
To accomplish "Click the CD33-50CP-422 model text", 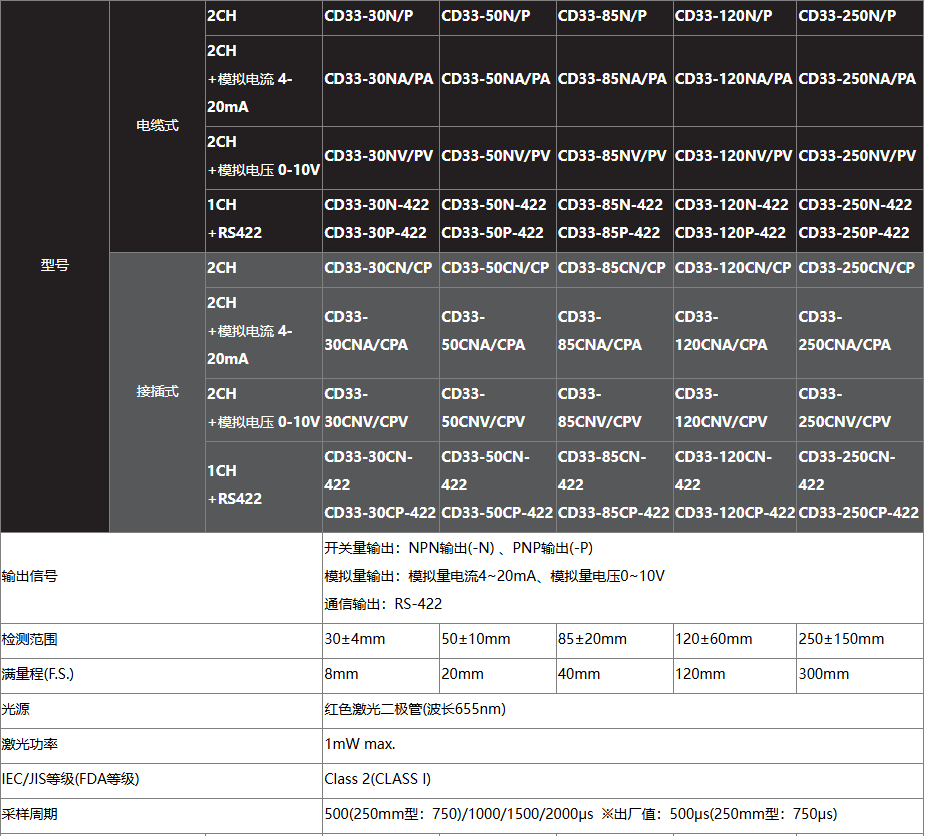I will [497, 513].
